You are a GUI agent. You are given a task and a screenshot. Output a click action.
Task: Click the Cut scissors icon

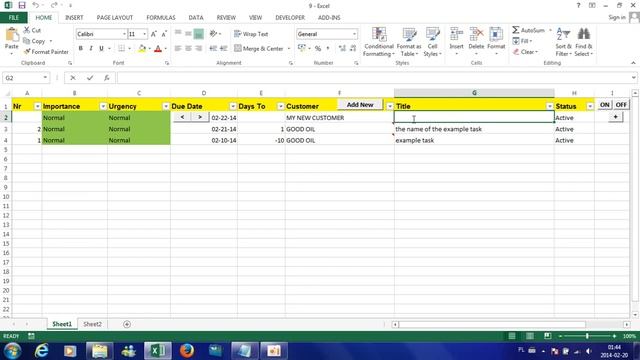click(27, 30)
